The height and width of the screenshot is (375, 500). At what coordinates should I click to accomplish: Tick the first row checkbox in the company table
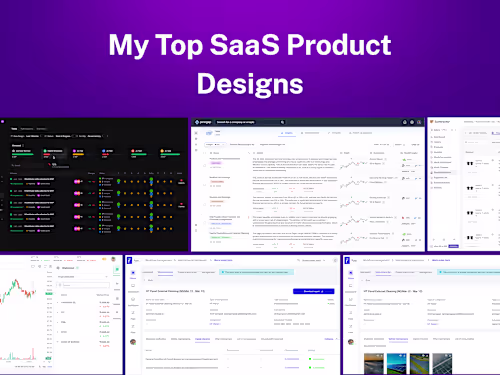coord(205,165)
